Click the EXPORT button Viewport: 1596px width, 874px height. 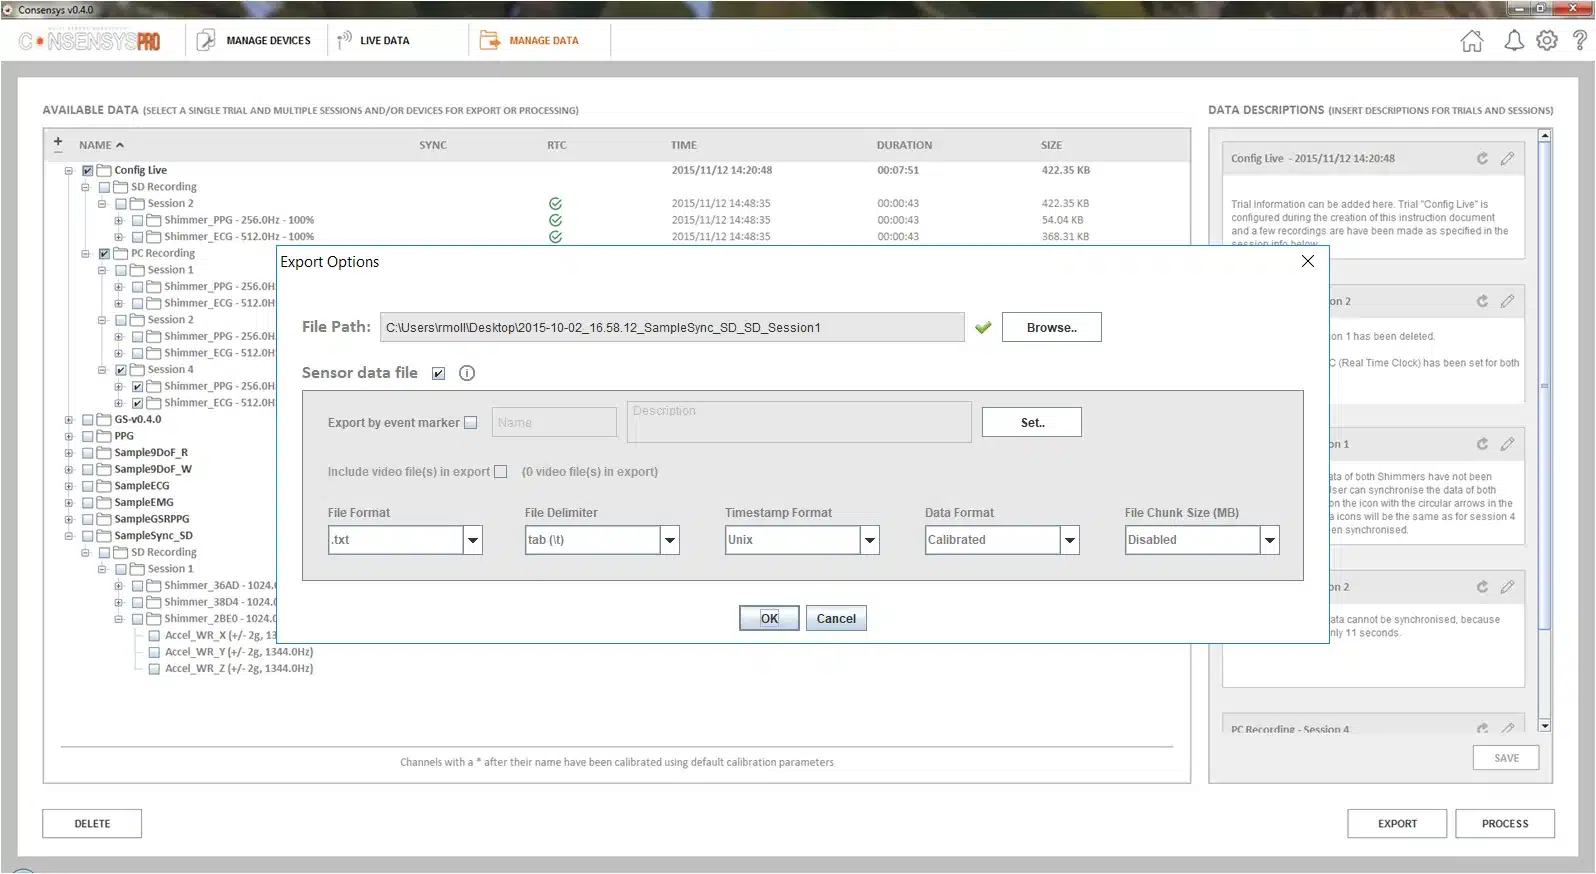tap(1397, 823)
